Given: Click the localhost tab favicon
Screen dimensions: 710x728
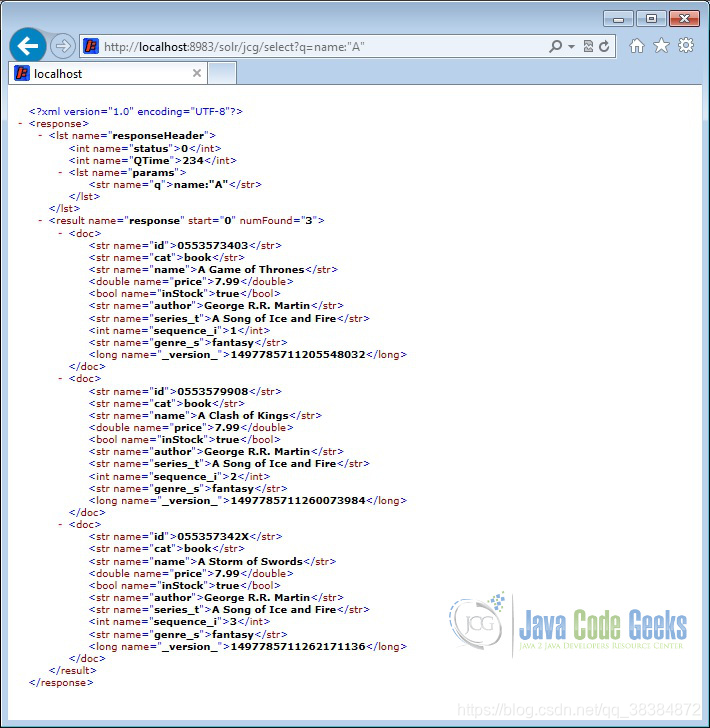Looking at the screenshot, I should 22,73.
